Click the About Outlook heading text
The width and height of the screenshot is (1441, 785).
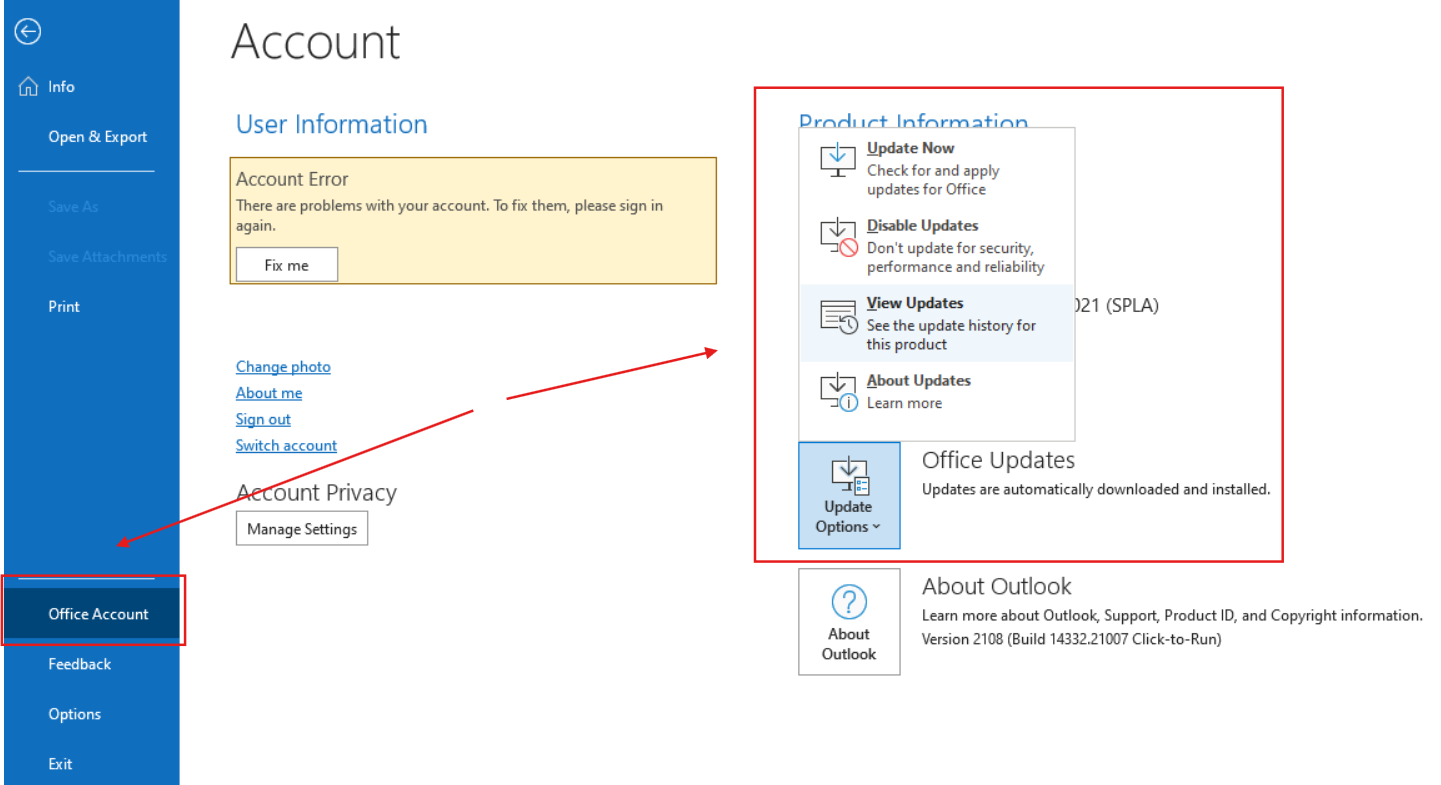click(x=996, y=586)
